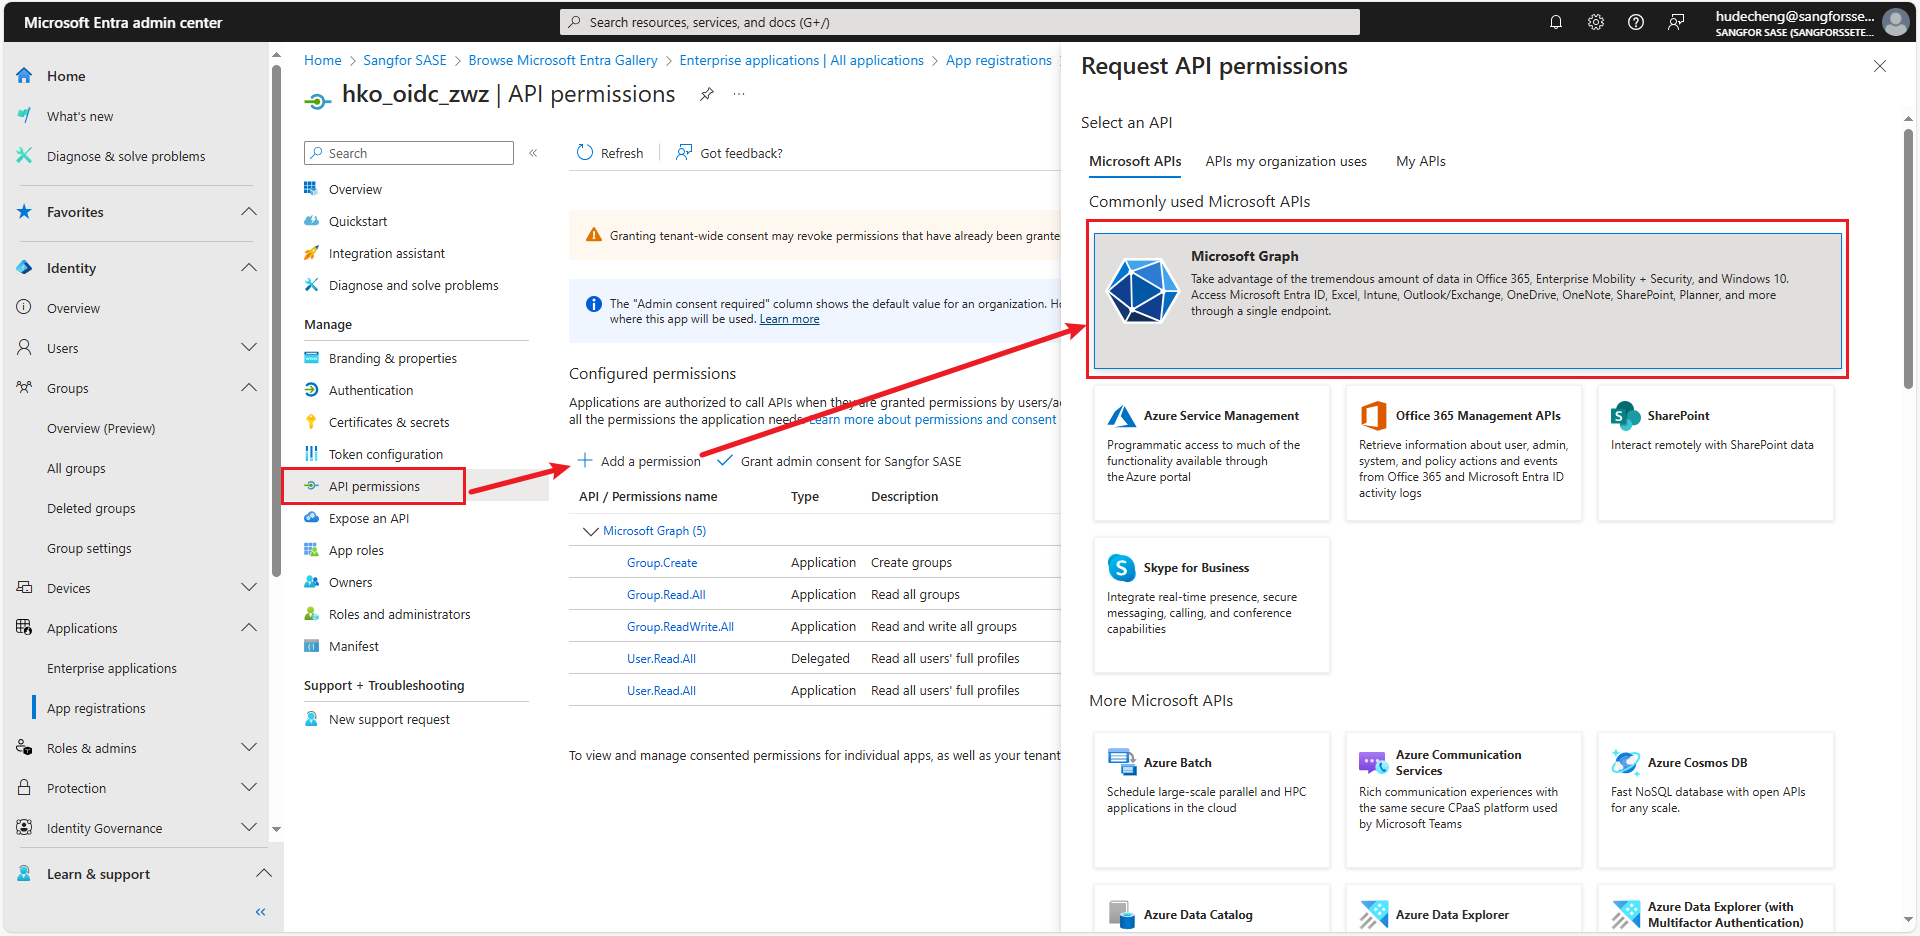Click the resource menu Search field
1920x936 pixels.
tap(409, 153)
